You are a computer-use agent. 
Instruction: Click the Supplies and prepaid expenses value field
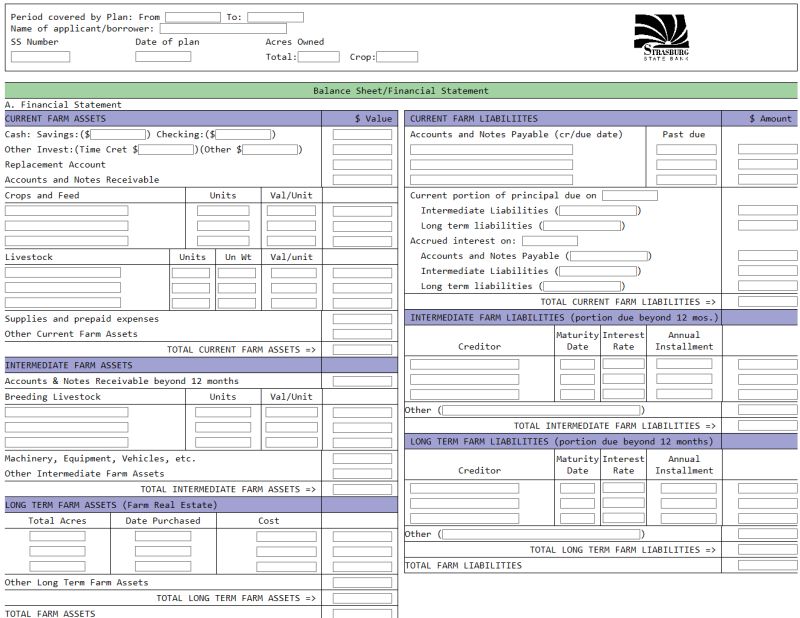pos(362,319)
